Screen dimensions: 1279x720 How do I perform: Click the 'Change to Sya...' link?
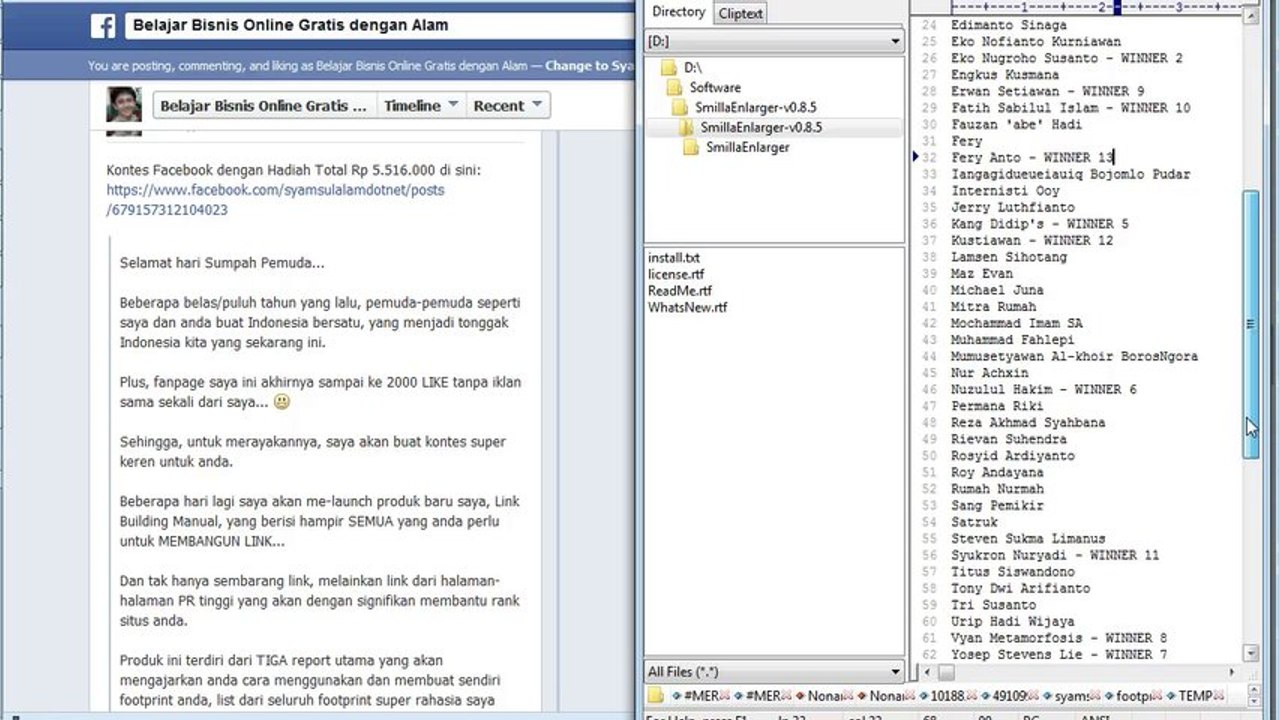click(589, 66)
